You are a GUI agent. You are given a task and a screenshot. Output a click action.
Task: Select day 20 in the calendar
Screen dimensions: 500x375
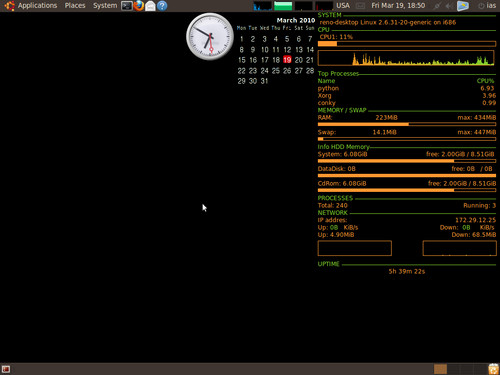299,60
